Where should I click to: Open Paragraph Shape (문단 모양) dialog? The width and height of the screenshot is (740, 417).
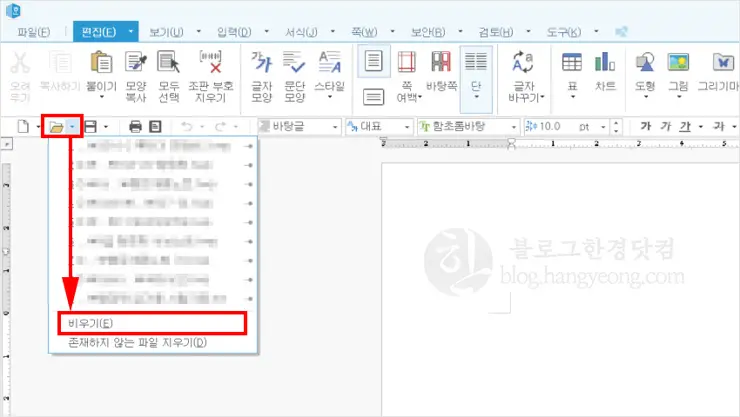tap(294, 62)
